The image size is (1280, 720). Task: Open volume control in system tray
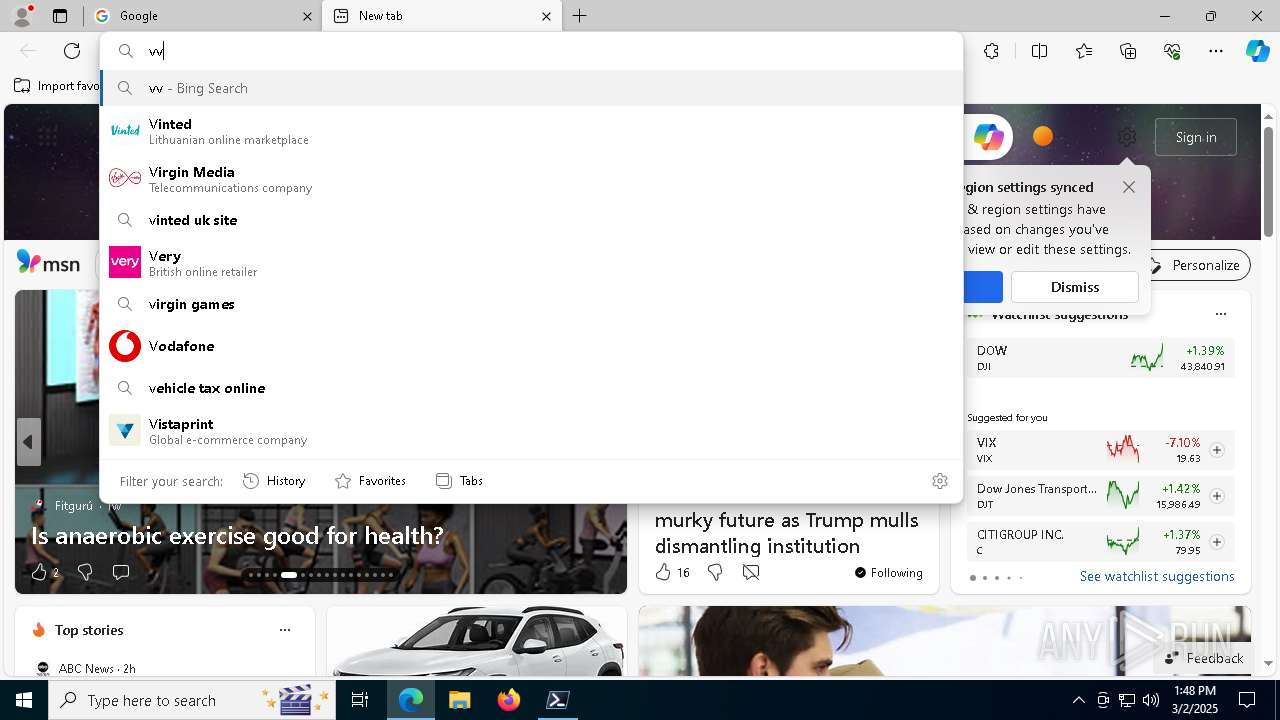pos(1151,700)
